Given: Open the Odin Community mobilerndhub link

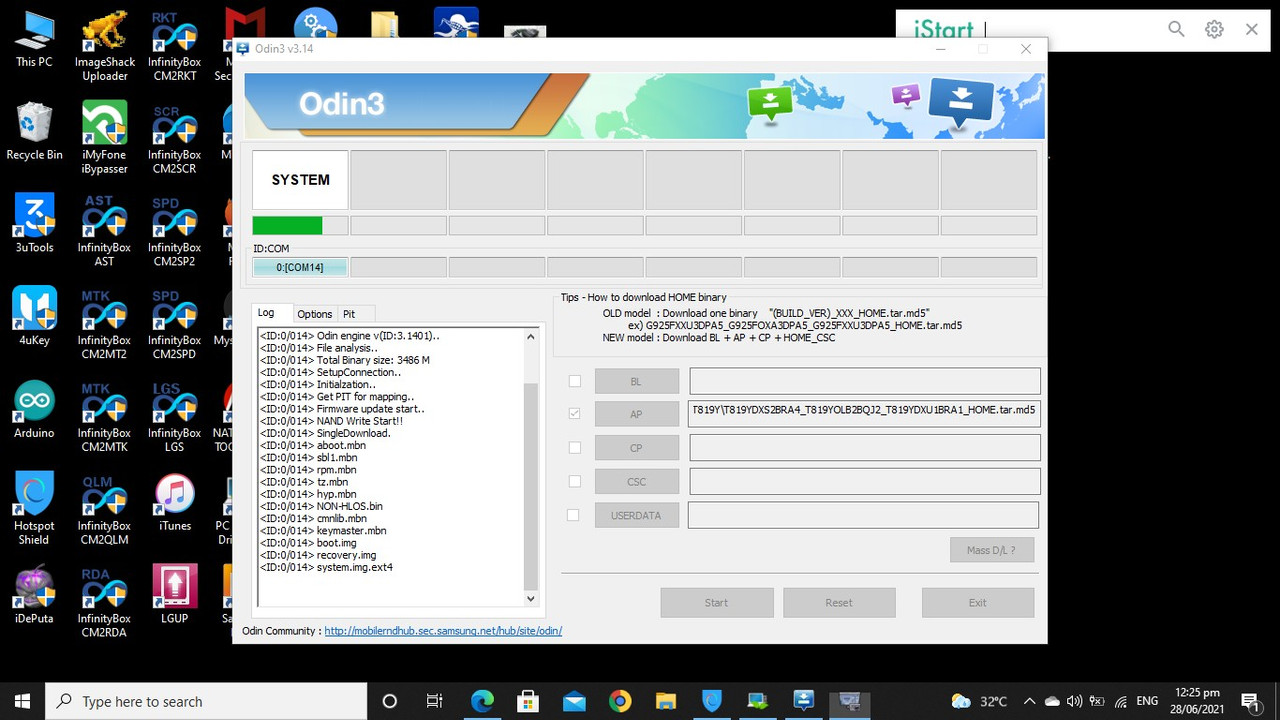Looking at the screenshot, I should point(443,631).
